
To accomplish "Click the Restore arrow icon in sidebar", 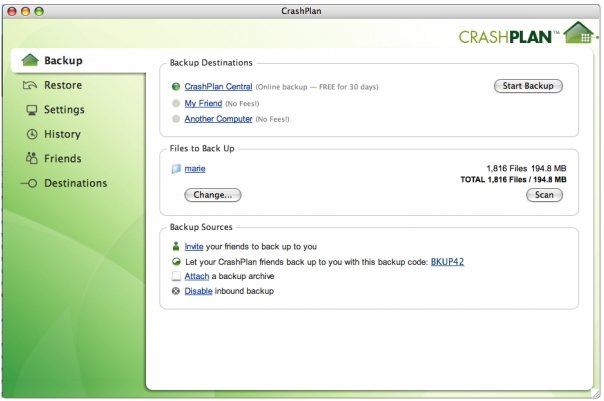I will click(30, 85).
